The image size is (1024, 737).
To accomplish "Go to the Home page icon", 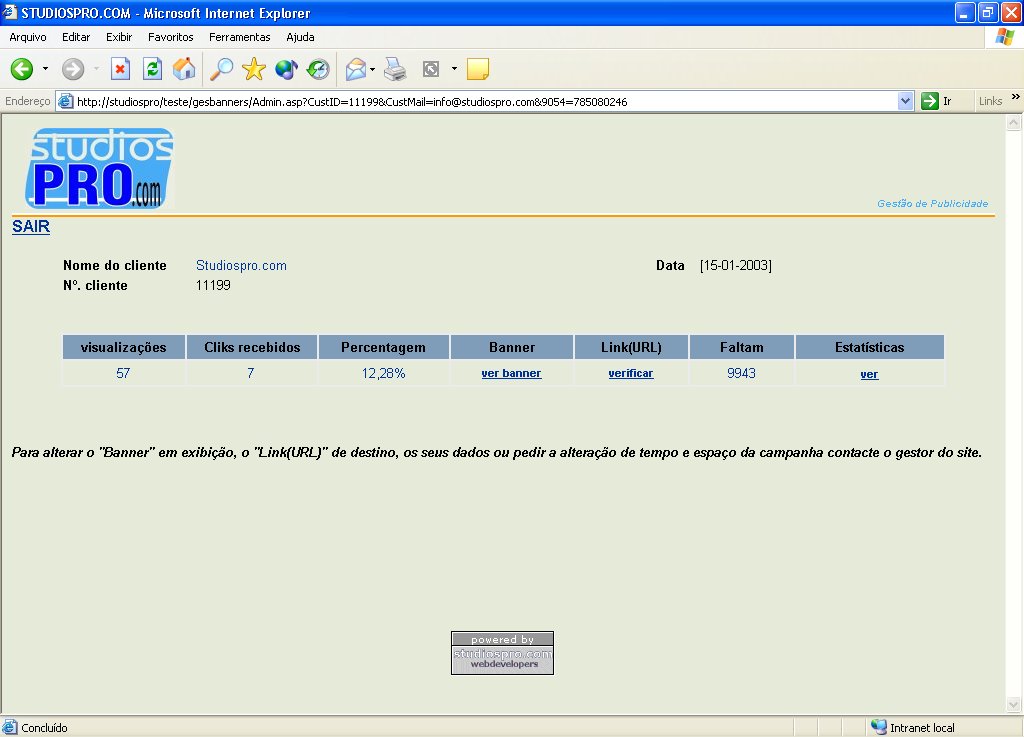I will pyautogui.click(x=184, y=69).
